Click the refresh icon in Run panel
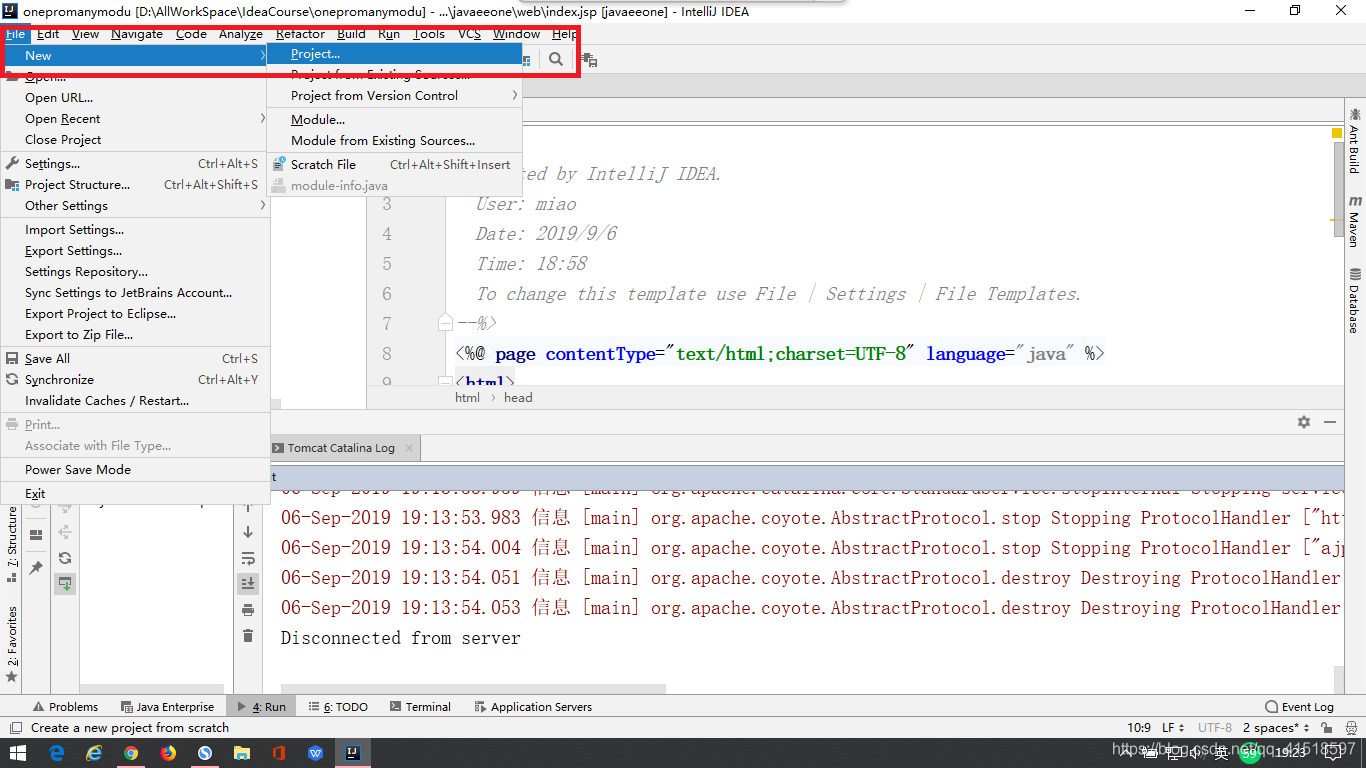The height and width of the screenshot is (768, 1366). coord(65,558)
